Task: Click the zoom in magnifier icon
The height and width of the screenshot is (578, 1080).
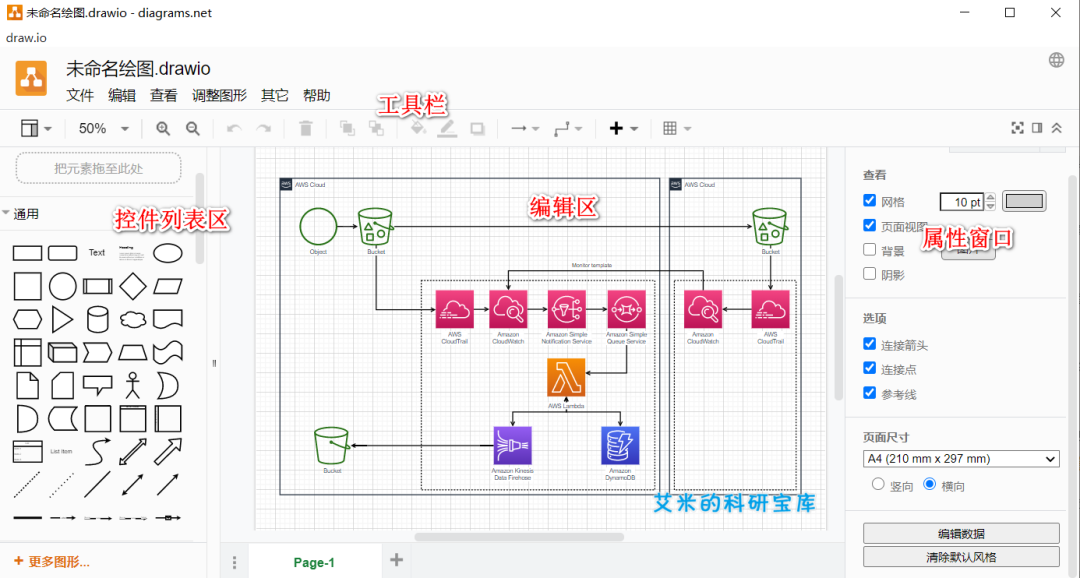Action: (x=163, y=128)
